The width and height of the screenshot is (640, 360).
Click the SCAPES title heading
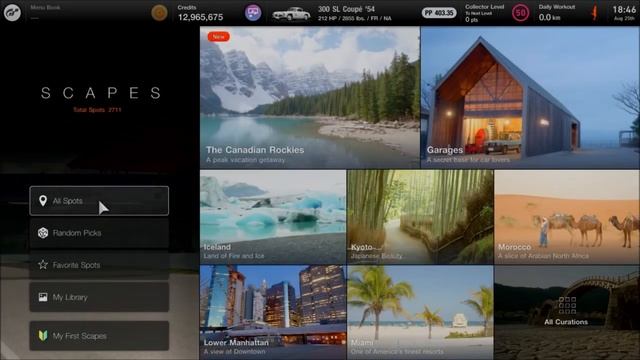(x=101, y=93)
